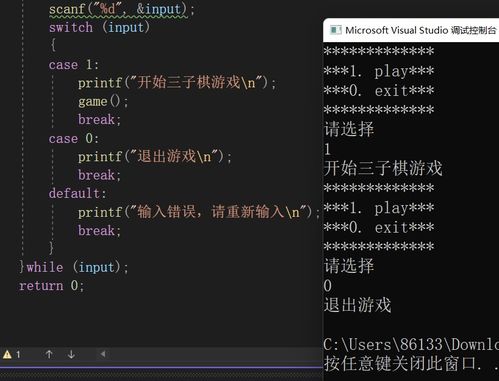Click the second '请选择' prompt in console
Viewport: 499px width, 381px height.
(349, 266)
